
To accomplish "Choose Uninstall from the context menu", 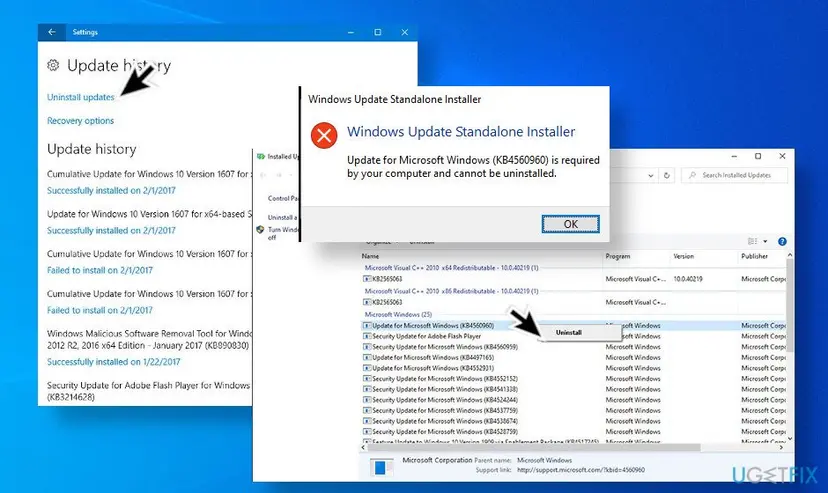I will click(568, 333).
